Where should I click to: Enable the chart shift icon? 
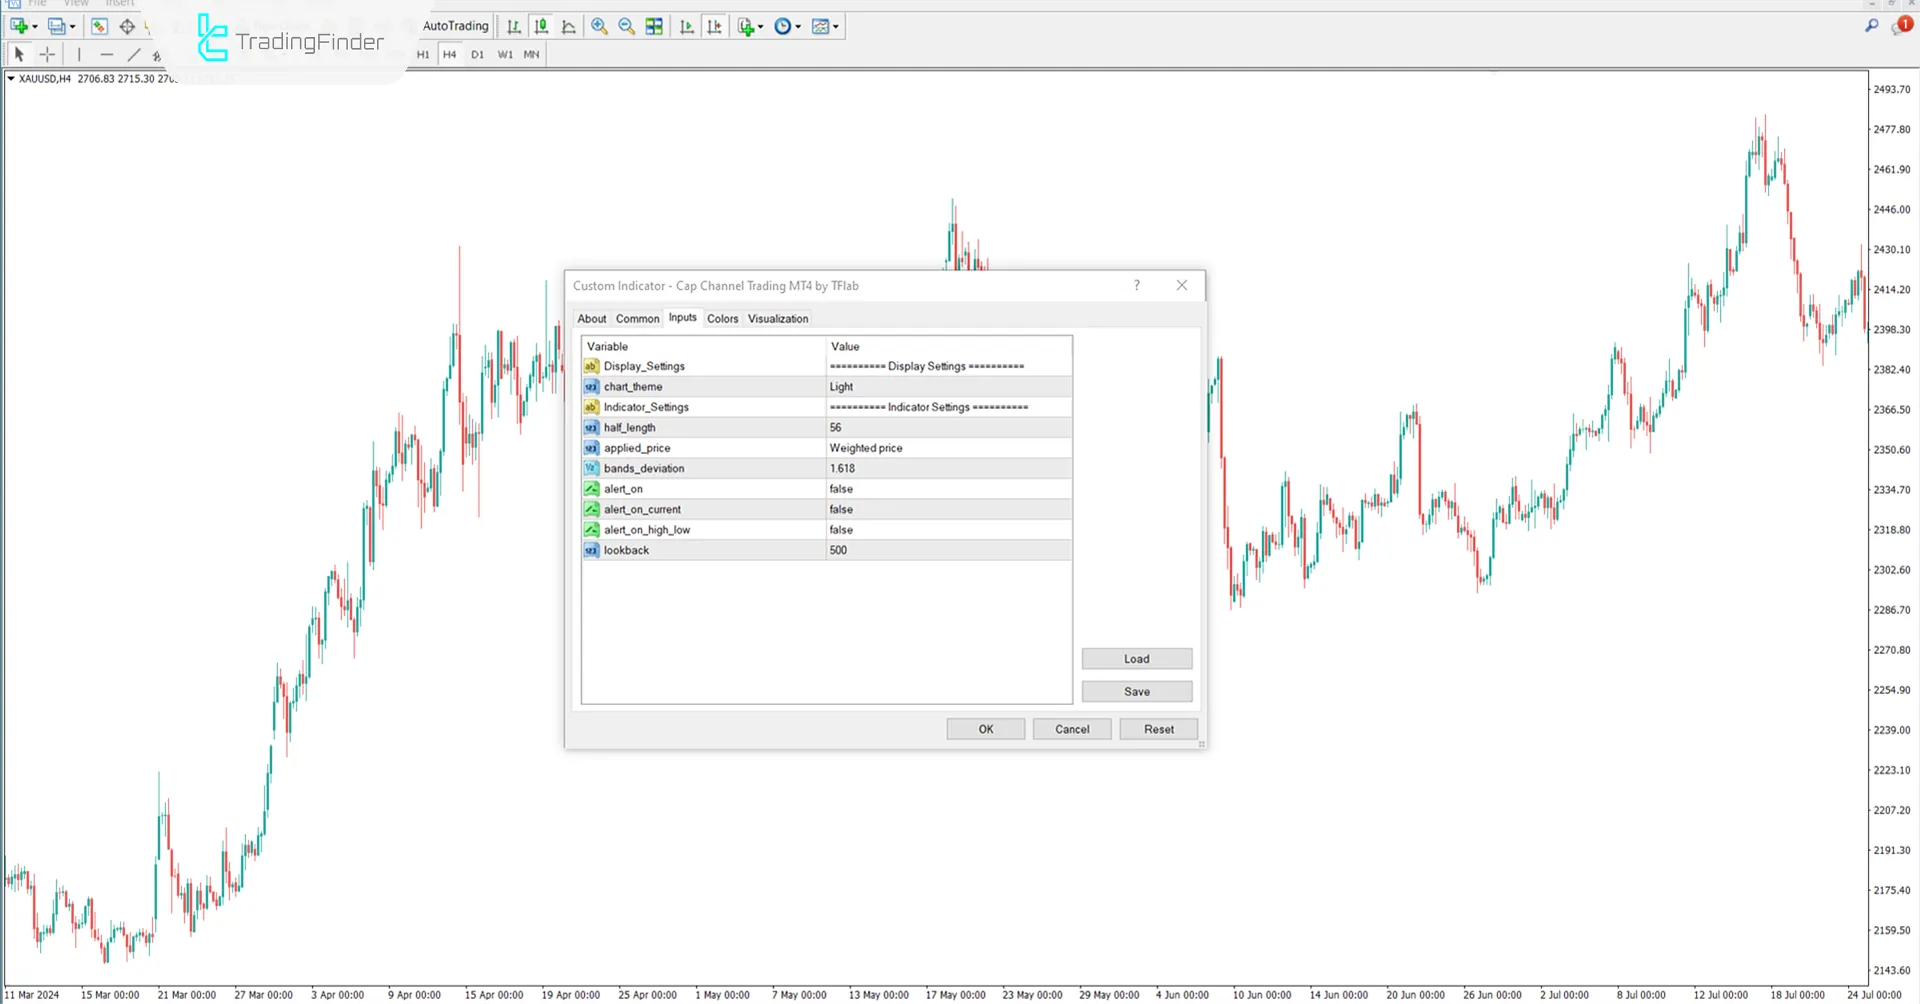(714, 27)
